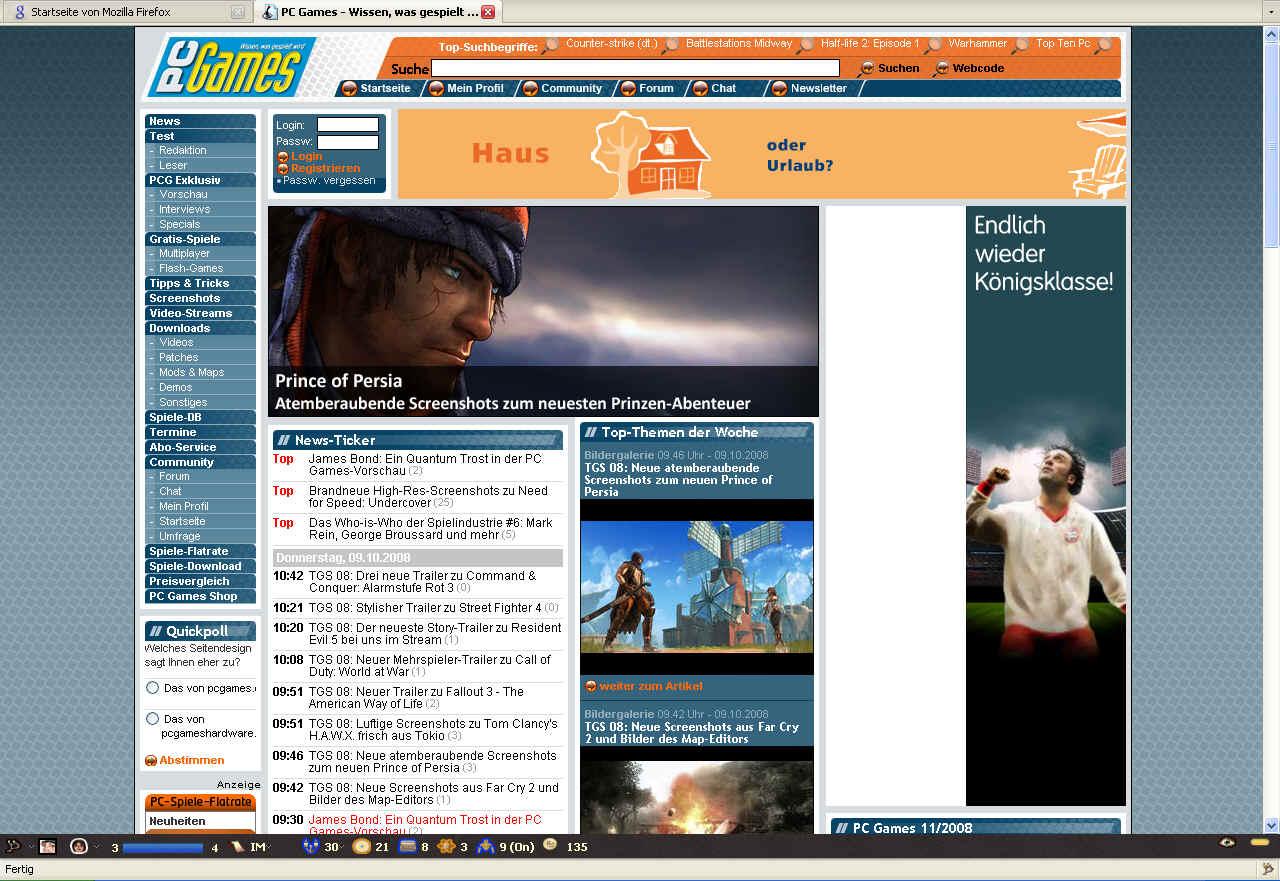Click the blue progress bar in toolbar

tap(163, 848)
